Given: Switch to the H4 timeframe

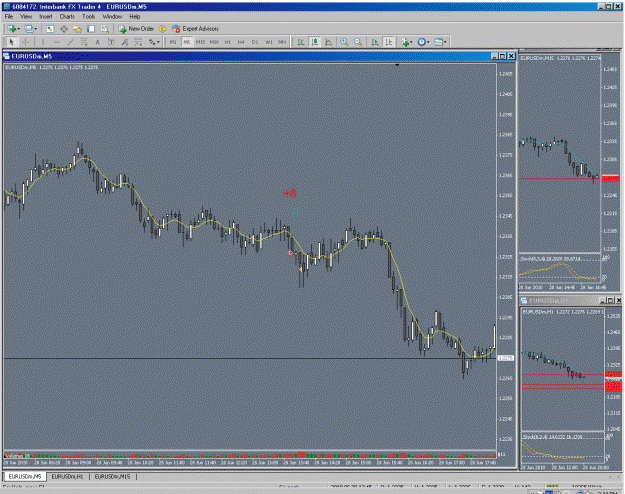Looking at the screenshot, I should tap(241, 42).
